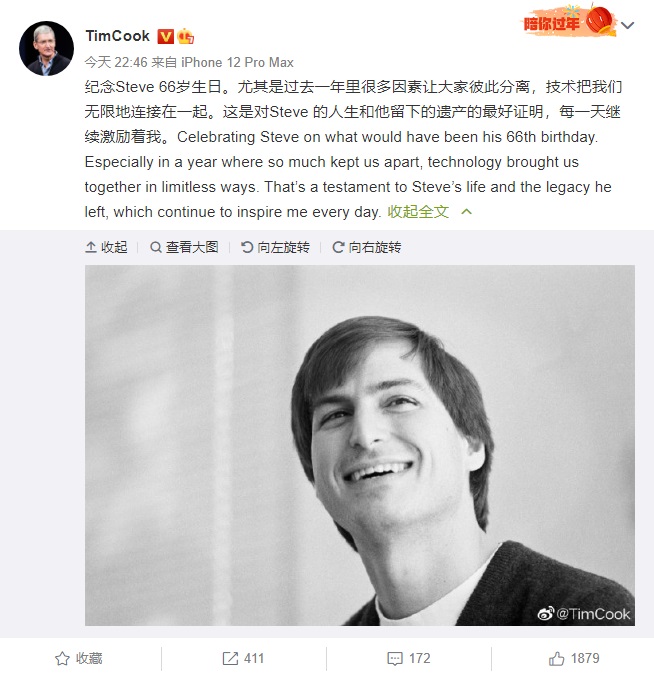654x680 pixels.
Task: Repost using the share icon 411
Action: [243, 658]
